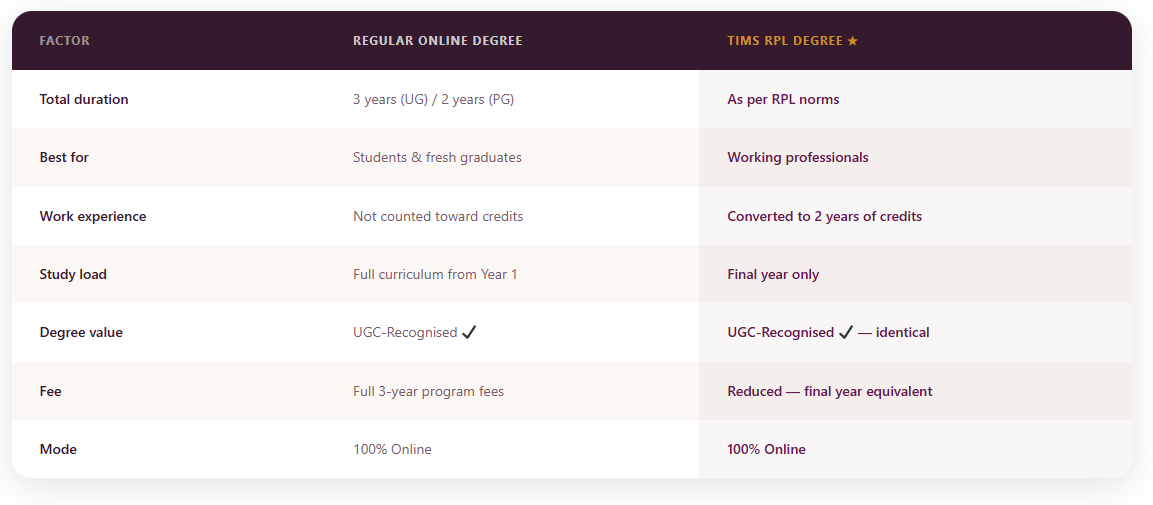Click the star icon beside TIMS RPL DEGREE
Viewport: 1153px width, 505px height.
(853, 41)
